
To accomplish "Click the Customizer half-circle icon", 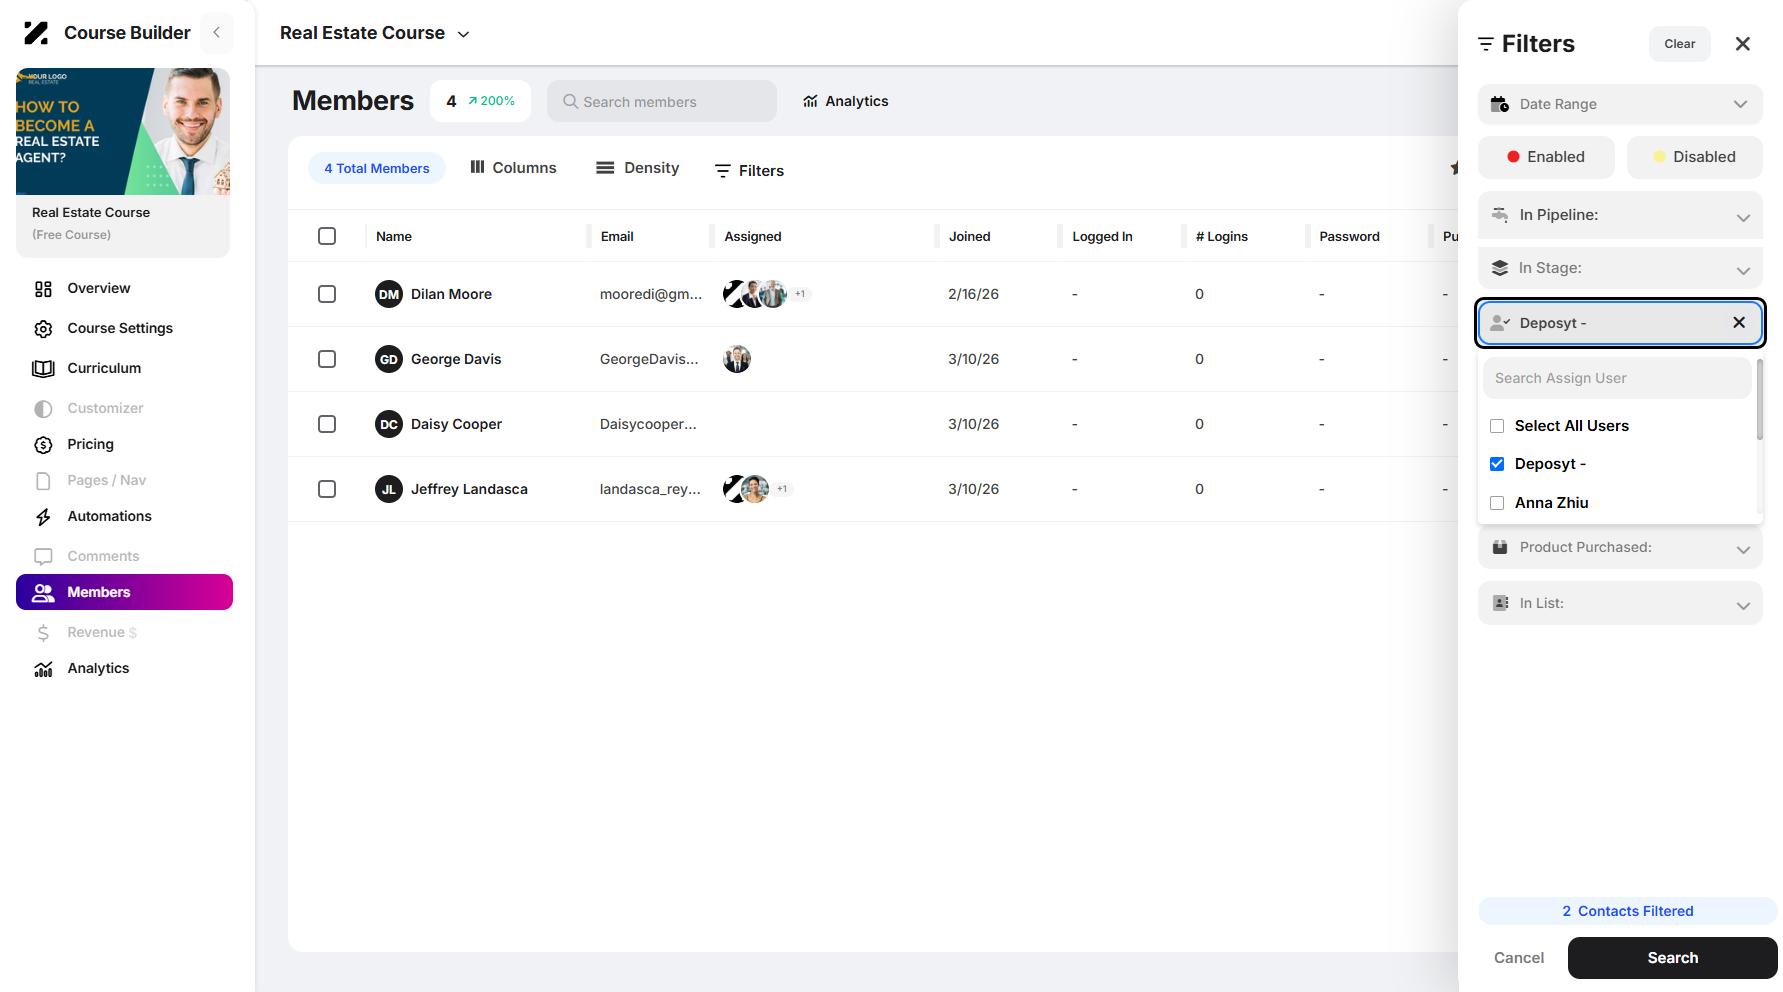I will (x=43, y=409).
